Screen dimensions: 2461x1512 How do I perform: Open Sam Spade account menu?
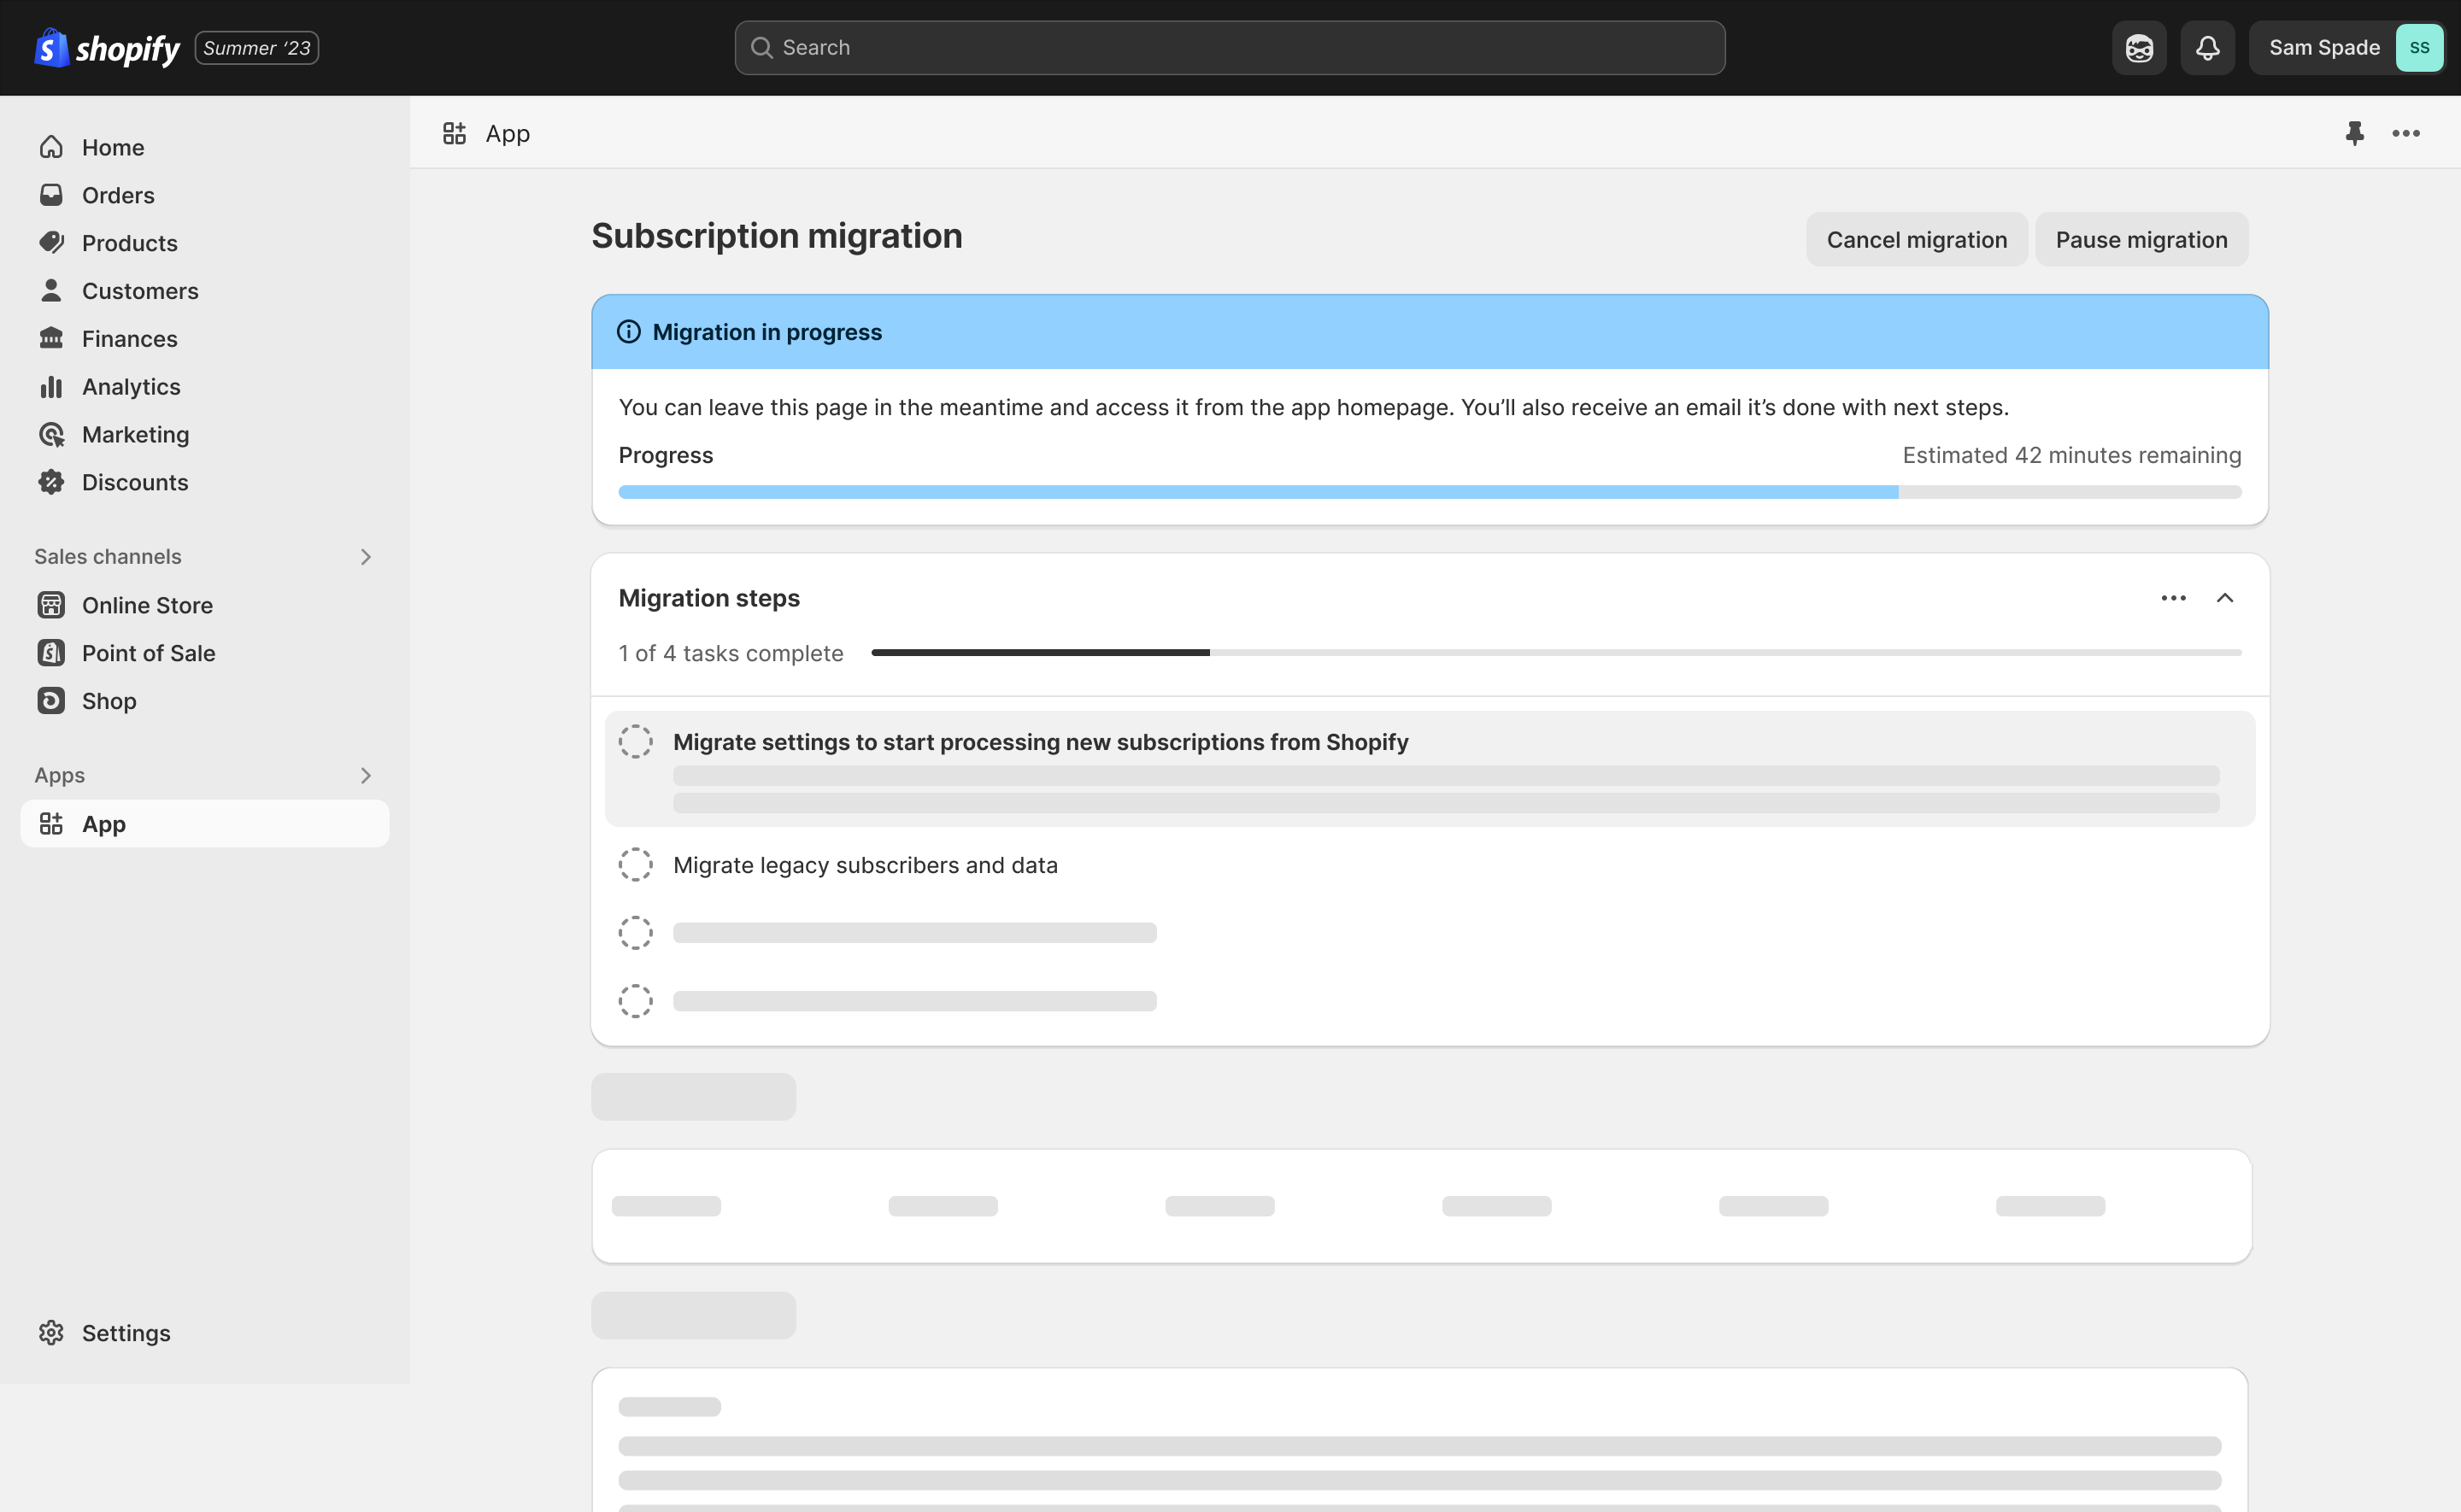coord(2346,48)
